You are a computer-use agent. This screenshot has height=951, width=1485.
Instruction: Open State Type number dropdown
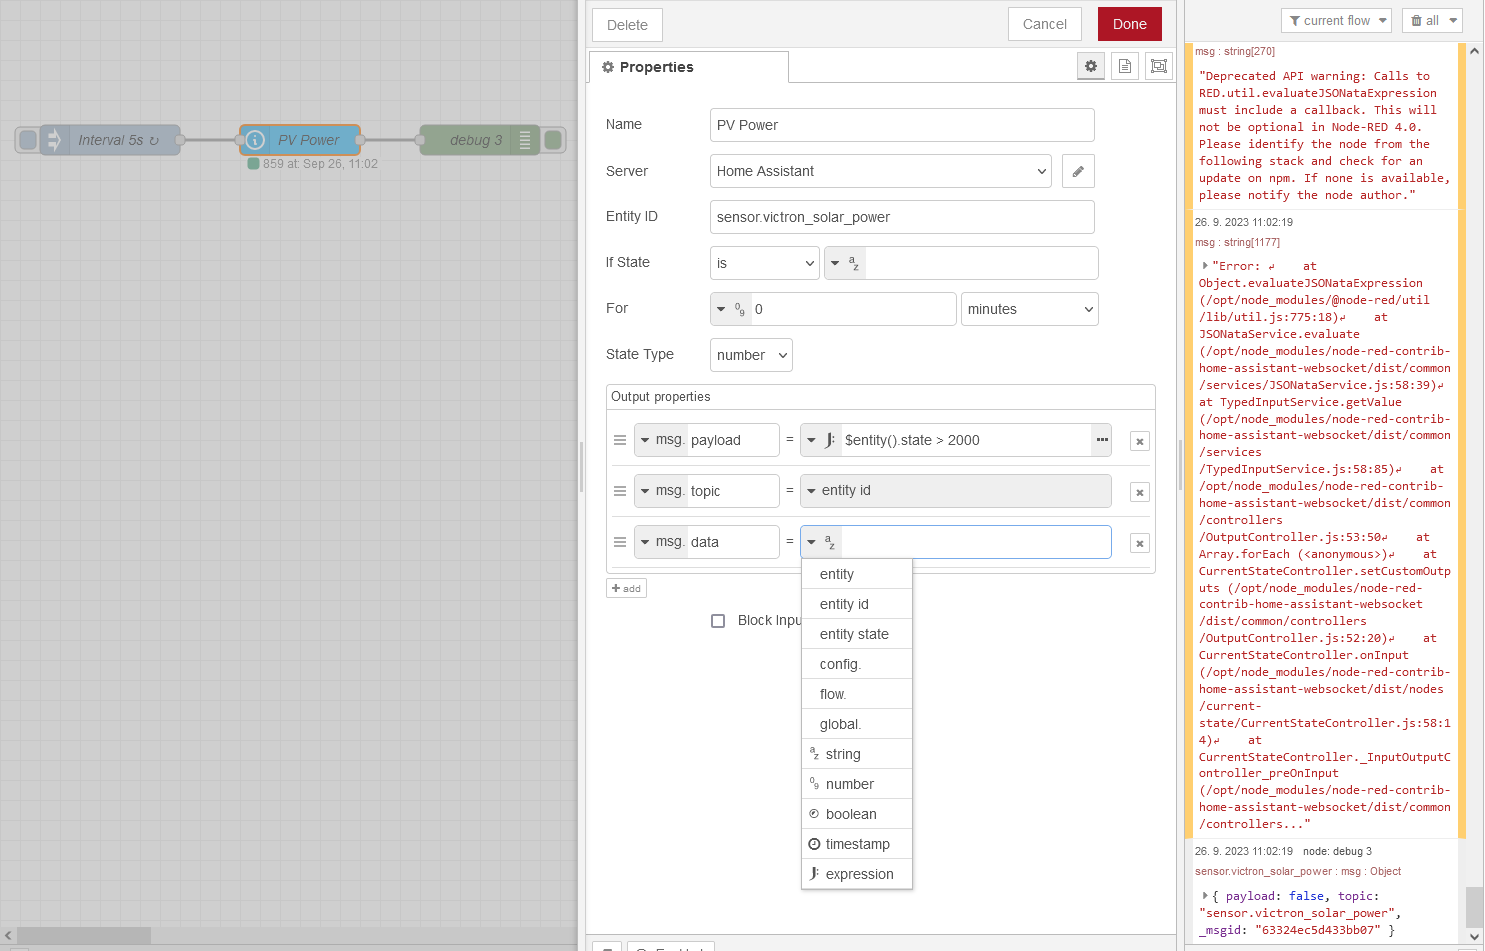coord(751,355)
